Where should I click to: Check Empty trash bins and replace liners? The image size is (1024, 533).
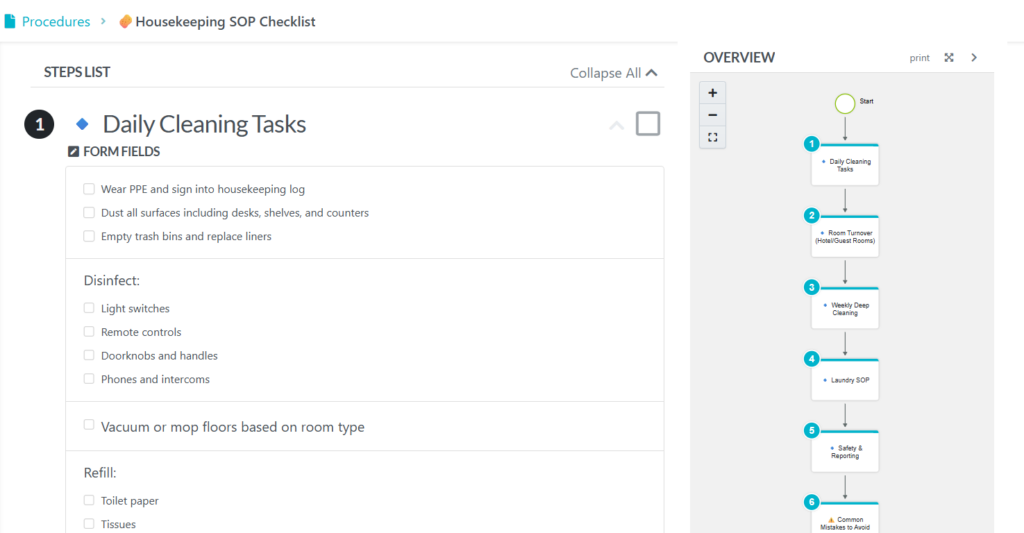[x=89, y=236]
